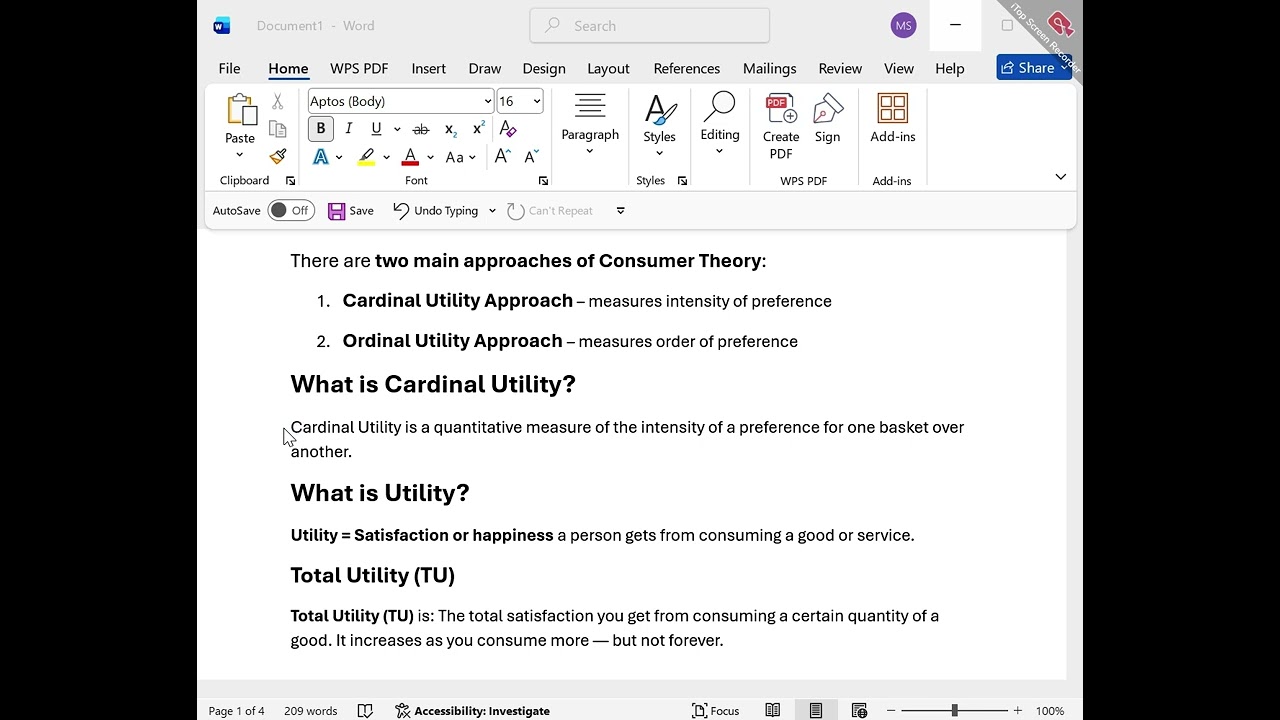This screenshot has width=1280, height=720.
Task: Click the Share button
Action: point(1034,68)
